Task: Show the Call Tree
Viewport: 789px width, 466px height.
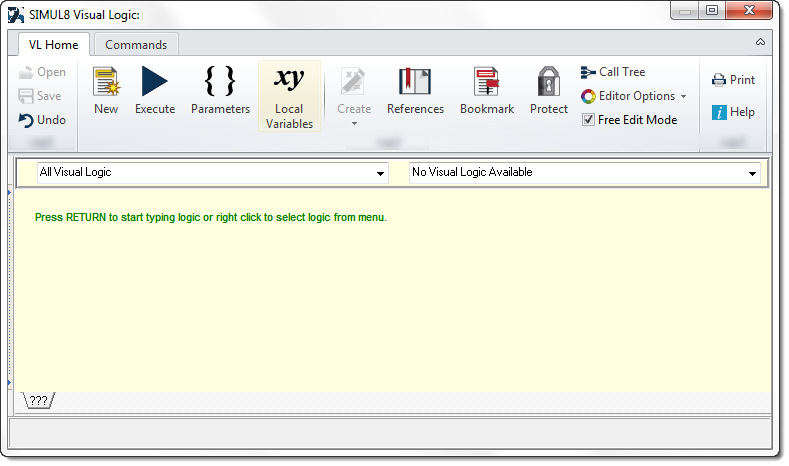Action: (x=613, y=72)
